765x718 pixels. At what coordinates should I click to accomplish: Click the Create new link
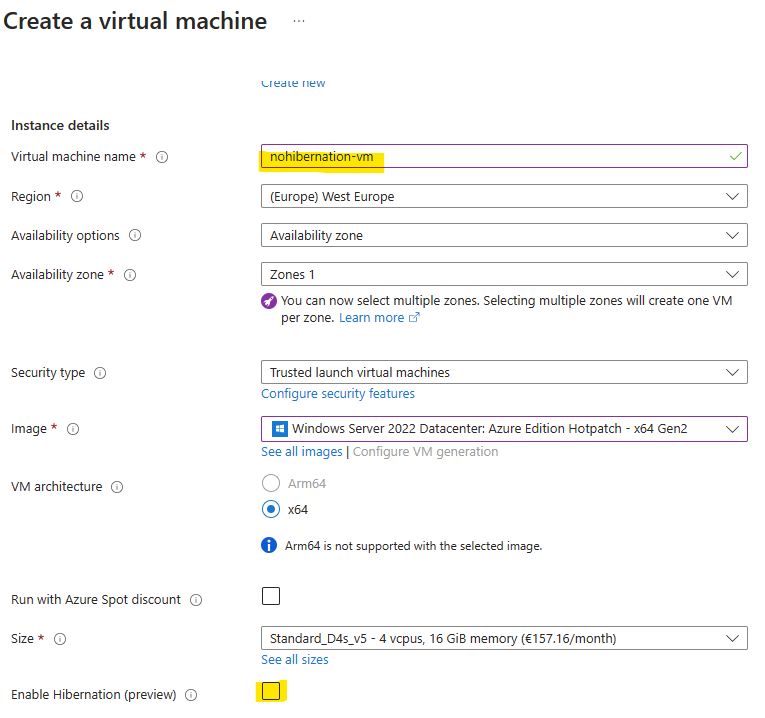[x=293, y=83]
